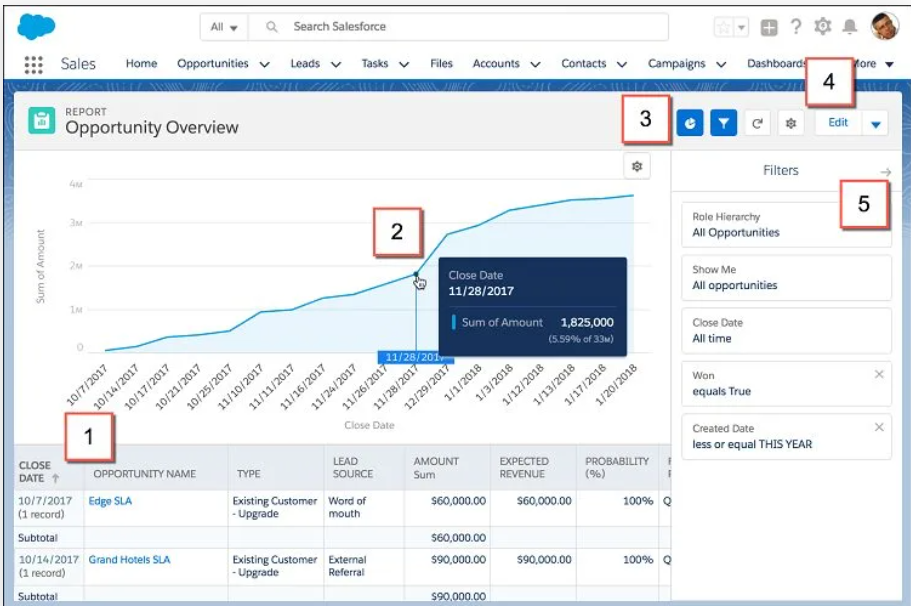Sort by the Close Date arrow
The height and width of the screenshot is (606, 911).
(x=56, y=478)
